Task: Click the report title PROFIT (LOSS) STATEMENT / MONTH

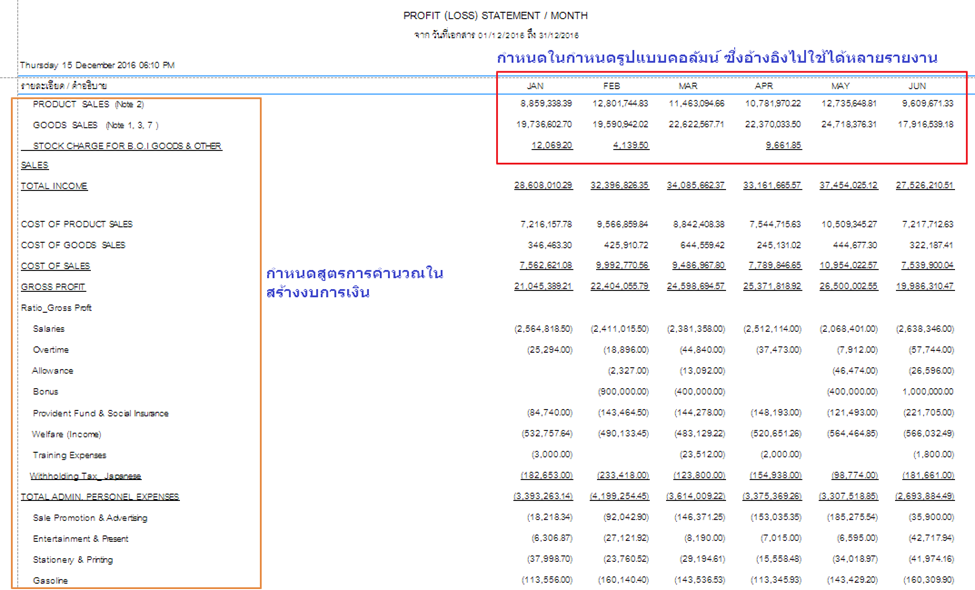Action: pos(495,16)
